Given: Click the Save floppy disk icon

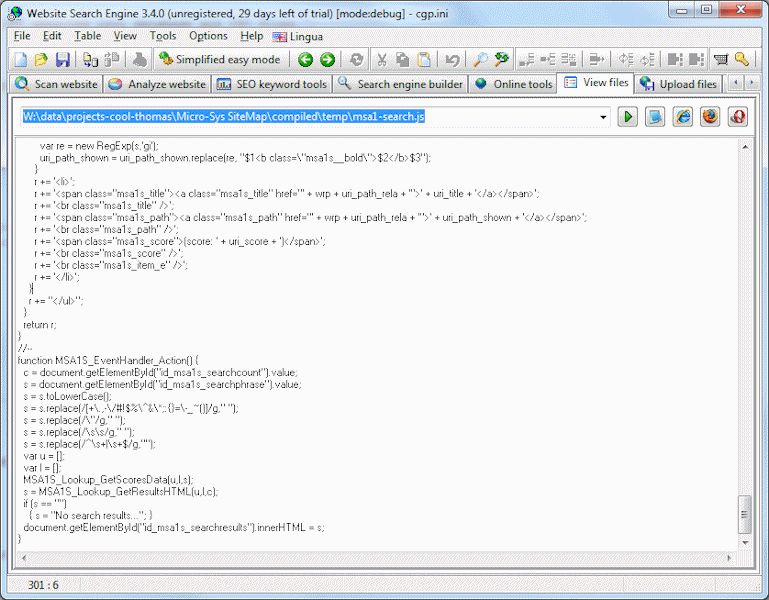Looking at the screenshot, I should [63, 60].
